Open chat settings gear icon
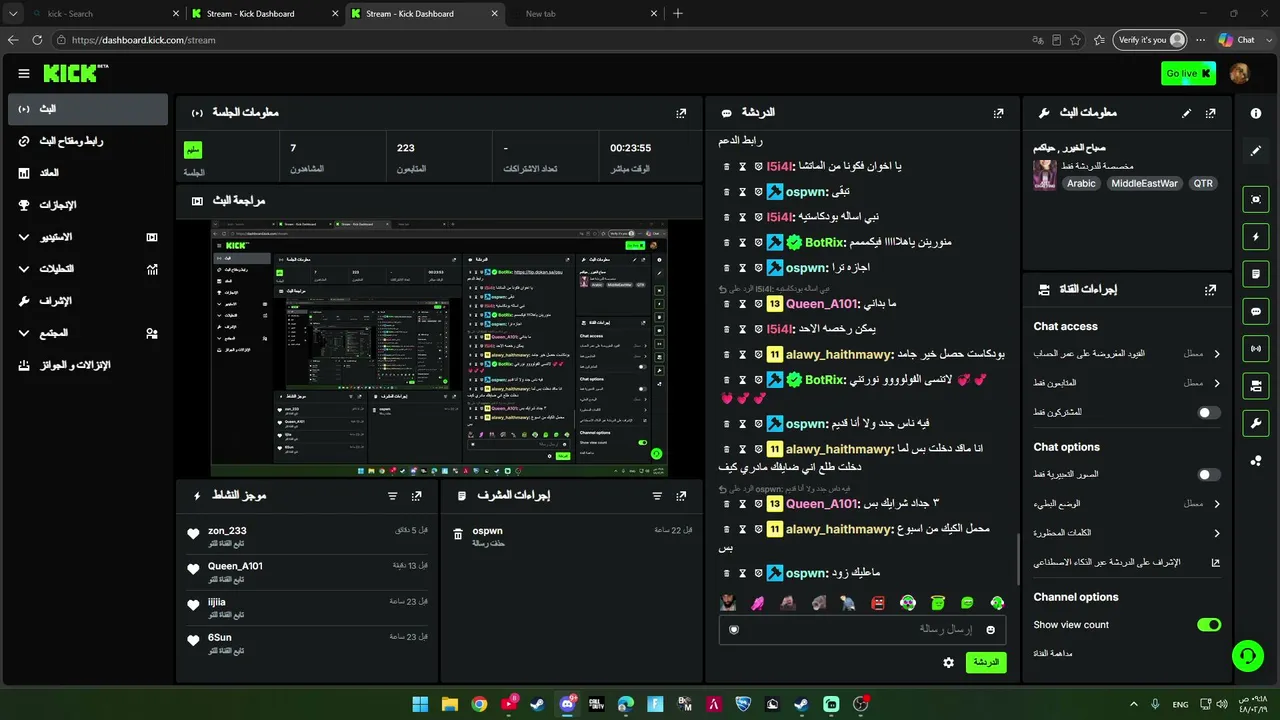The image size is (1280, 720). click(948, 662)
